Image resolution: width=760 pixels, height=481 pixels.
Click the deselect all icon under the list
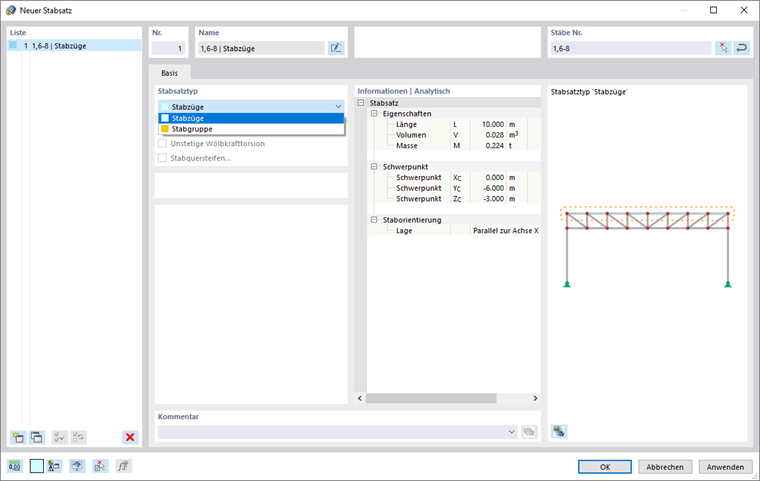[x=79, y=437]
